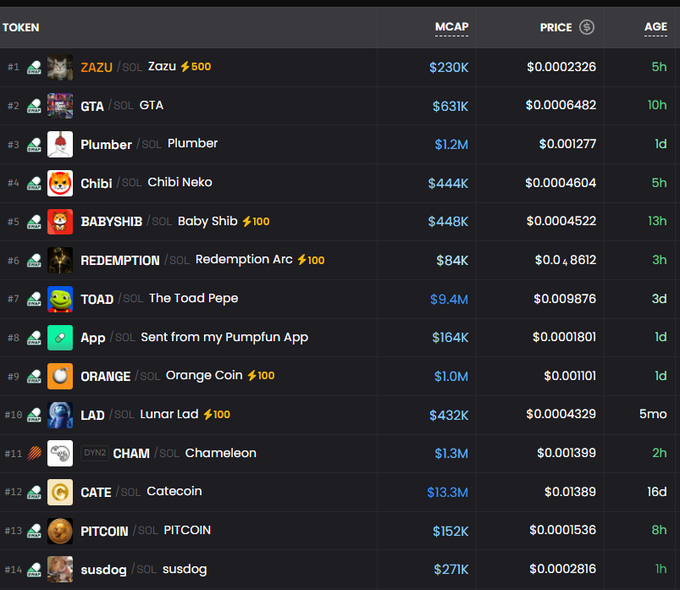Click the $13.3M market cap value
The width and height of the screenshot is (680, 590).
448,492
